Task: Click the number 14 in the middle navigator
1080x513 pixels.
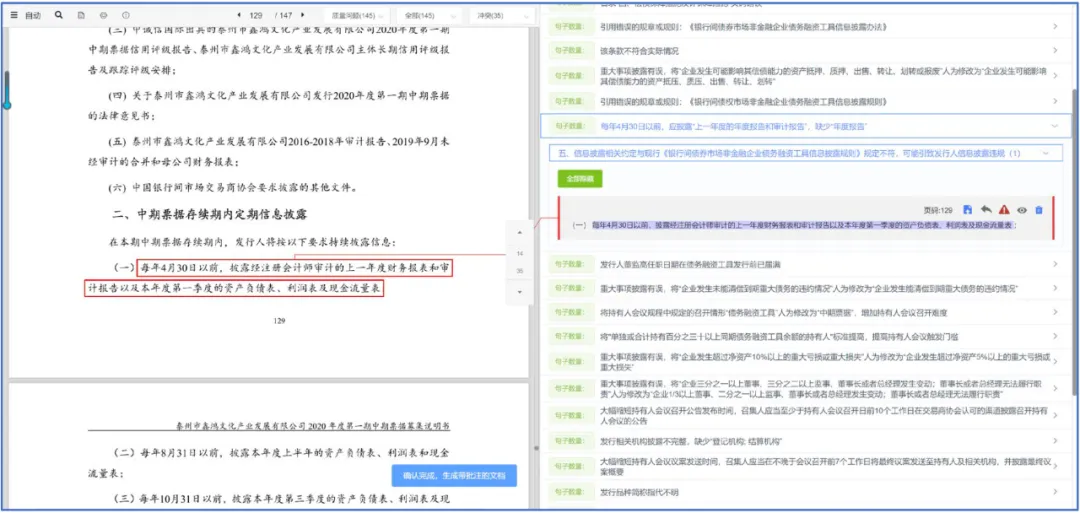Action: [x=519, y=253]
